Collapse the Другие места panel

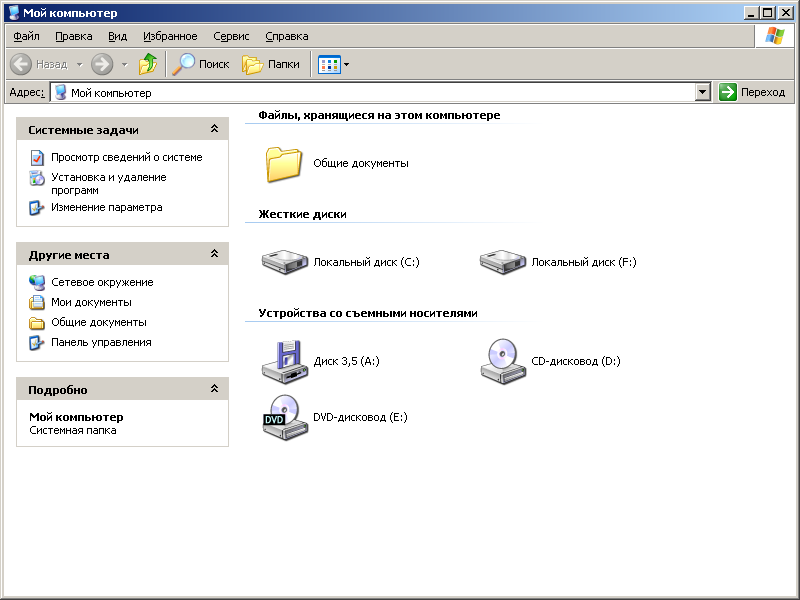tap(214, 254)
